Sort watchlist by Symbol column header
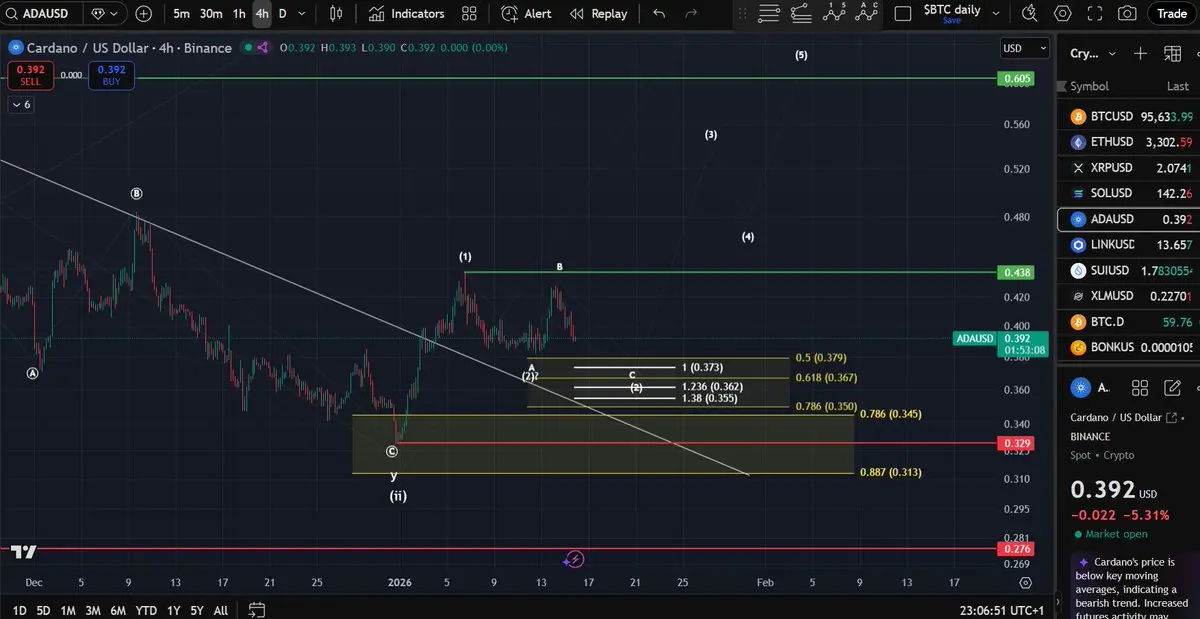The height and width of the screenshot is (619, 1200). click(x=1089, y=87)
